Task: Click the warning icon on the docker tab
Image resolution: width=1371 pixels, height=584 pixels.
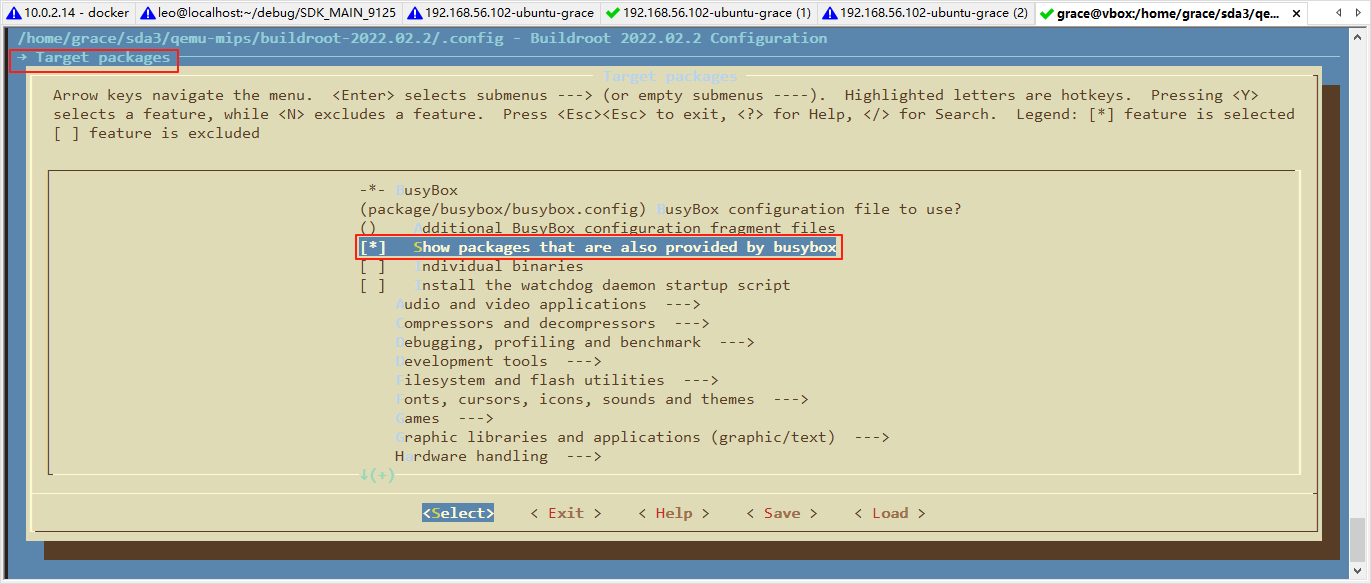Action: [14, 14]
